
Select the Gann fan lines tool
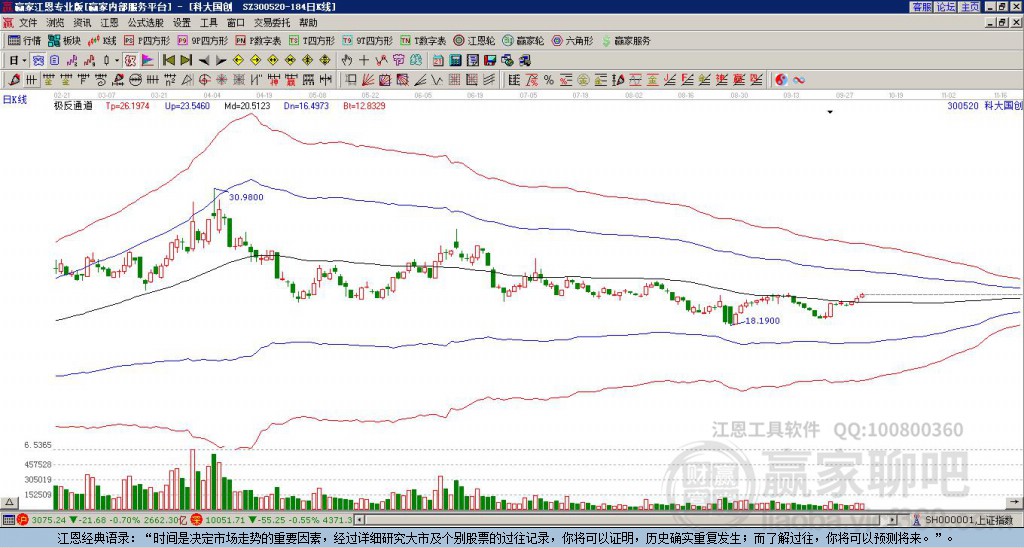(x=368, y=80)
